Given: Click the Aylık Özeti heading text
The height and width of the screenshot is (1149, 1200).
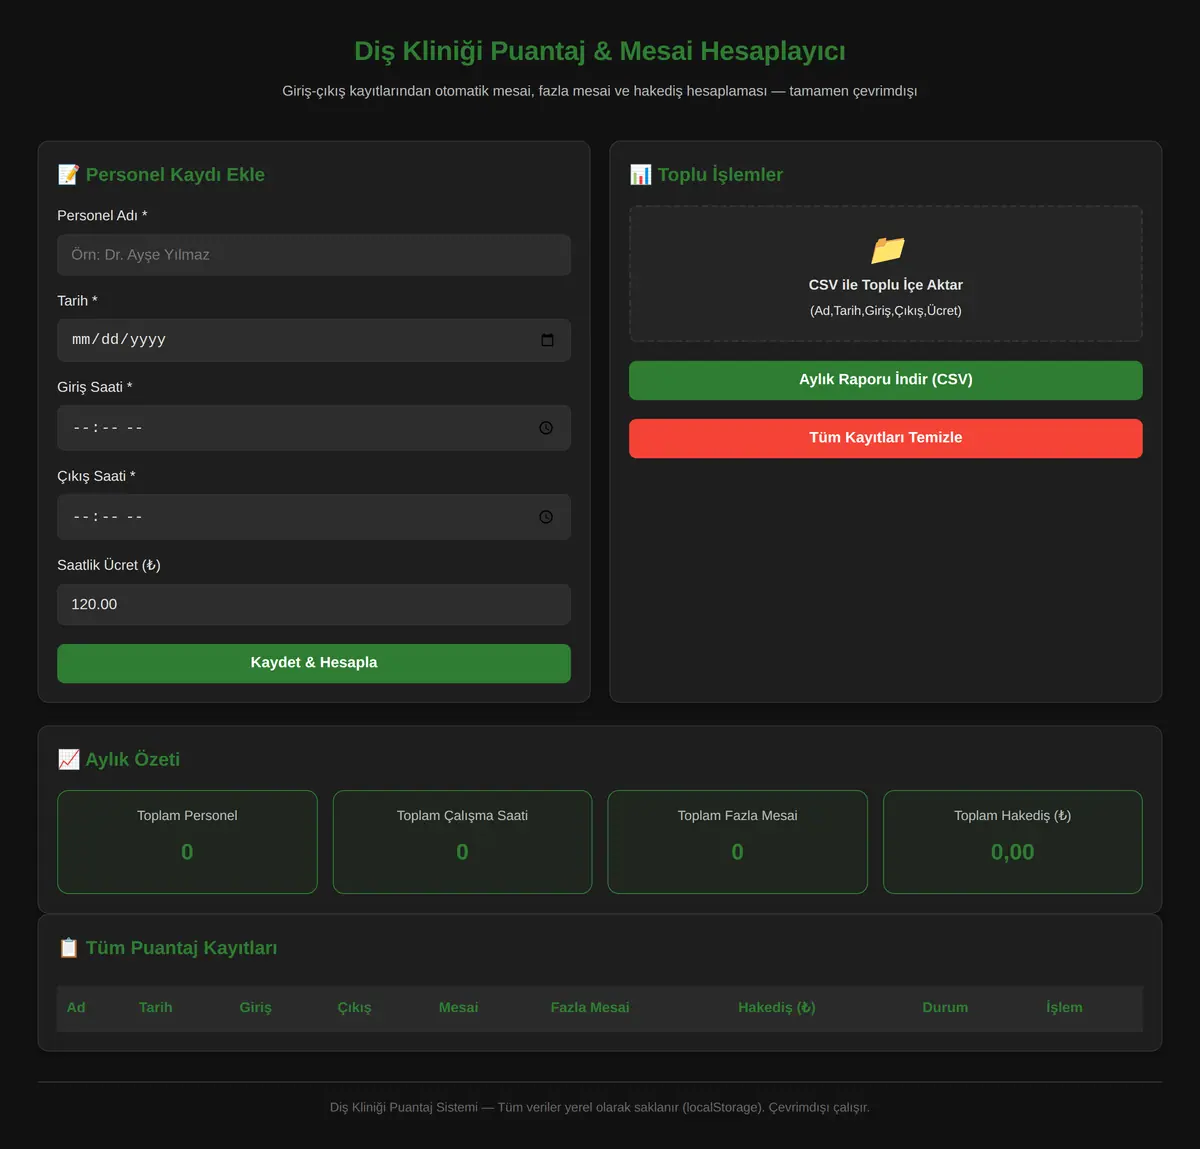Looking at the screenshot, I should (x=133, y=759).
